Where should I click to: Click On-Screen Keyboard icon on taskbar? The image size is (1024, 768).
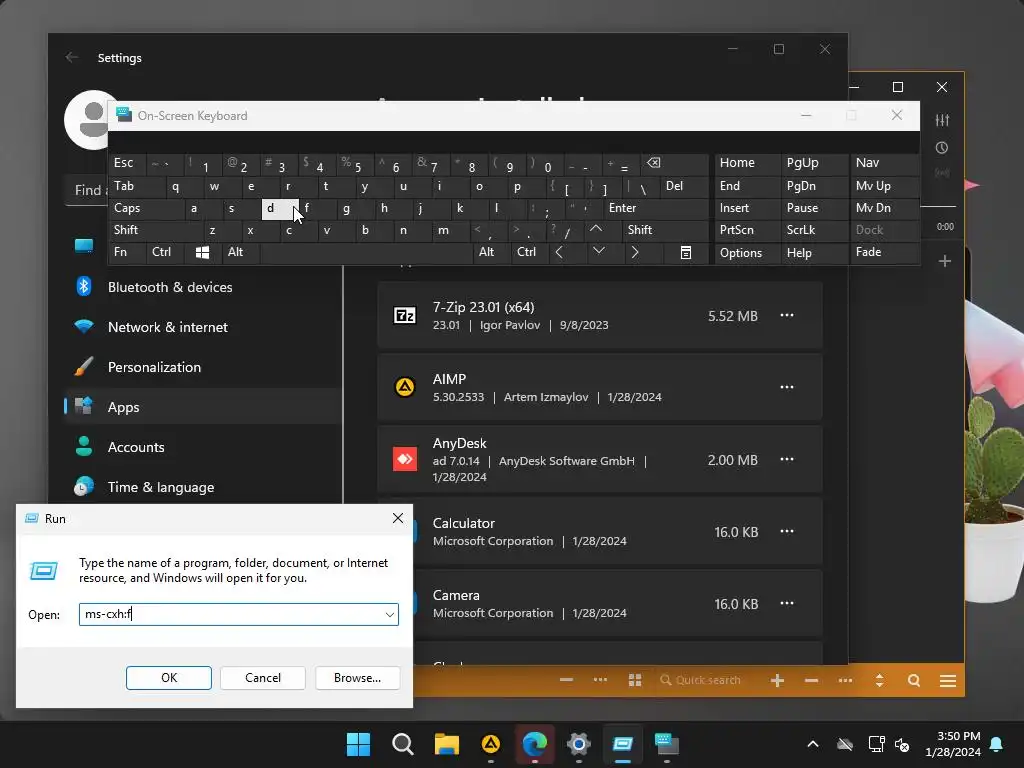(x=667, y=744)
